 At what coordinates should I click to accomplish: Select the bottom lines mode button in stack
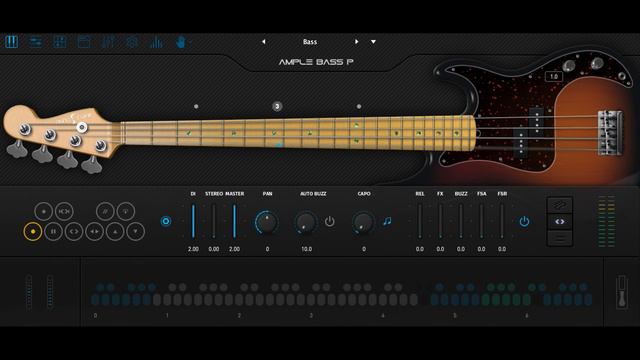560,238
